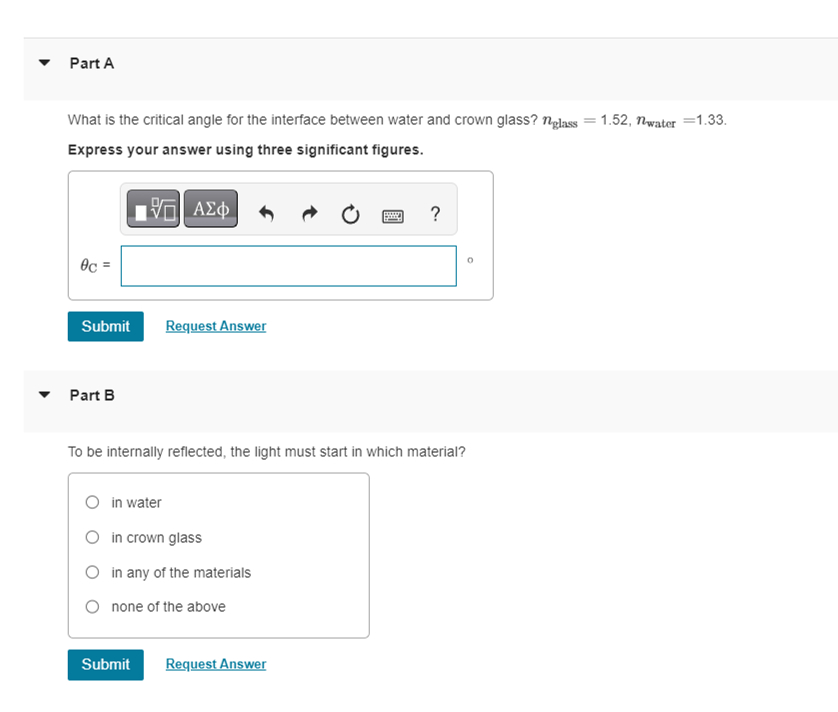This screenshot has height=712, width=838.
Task: Select 'none of the above' in Part B
Action: [x=91, y=606]
